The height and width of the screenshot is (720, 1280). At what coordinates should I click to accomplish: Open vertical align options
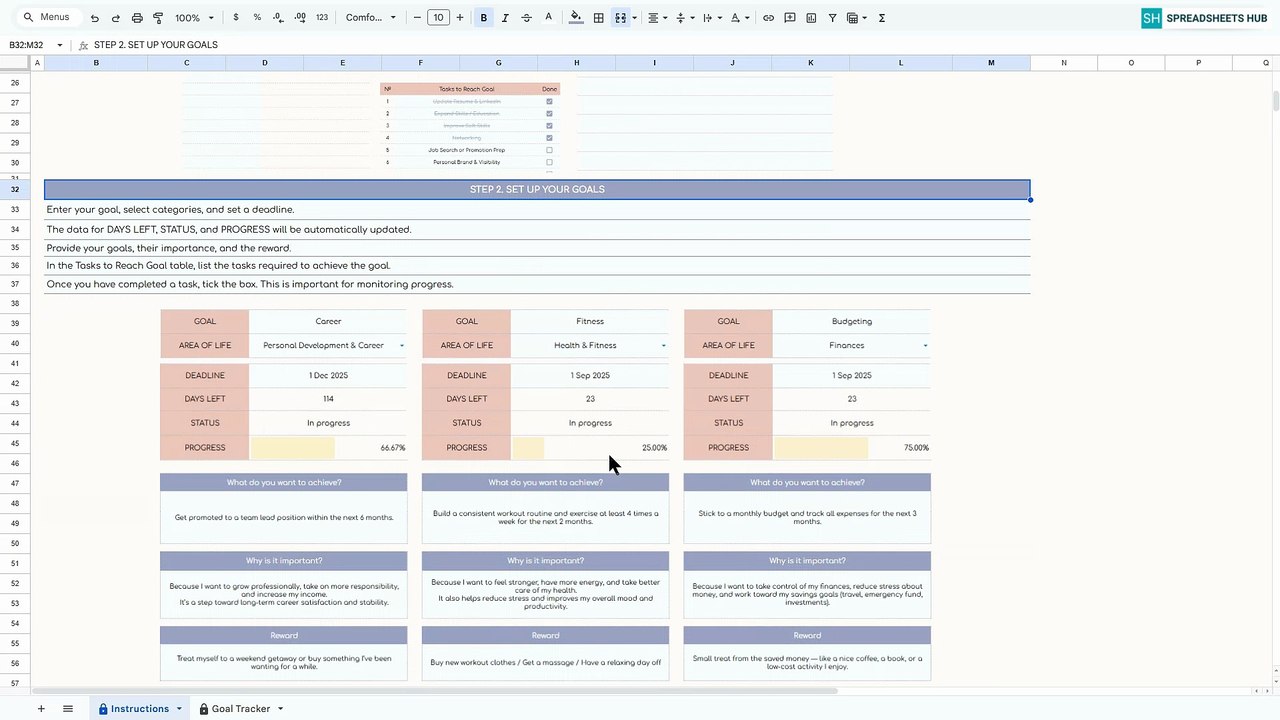[x=684, y=18]
